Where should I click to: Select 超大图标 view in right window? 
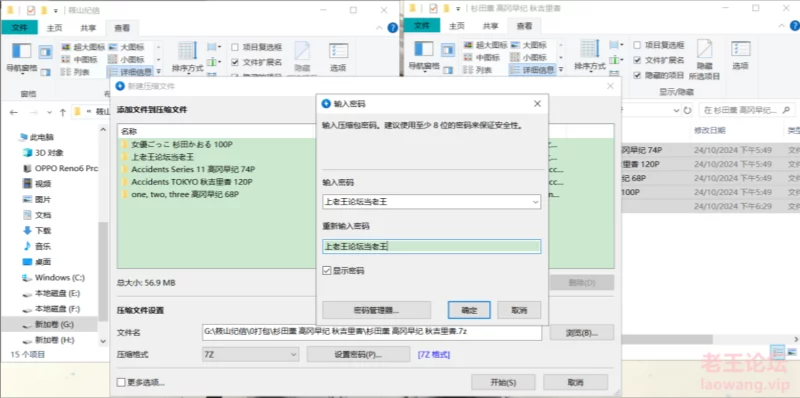click(486, 45)
